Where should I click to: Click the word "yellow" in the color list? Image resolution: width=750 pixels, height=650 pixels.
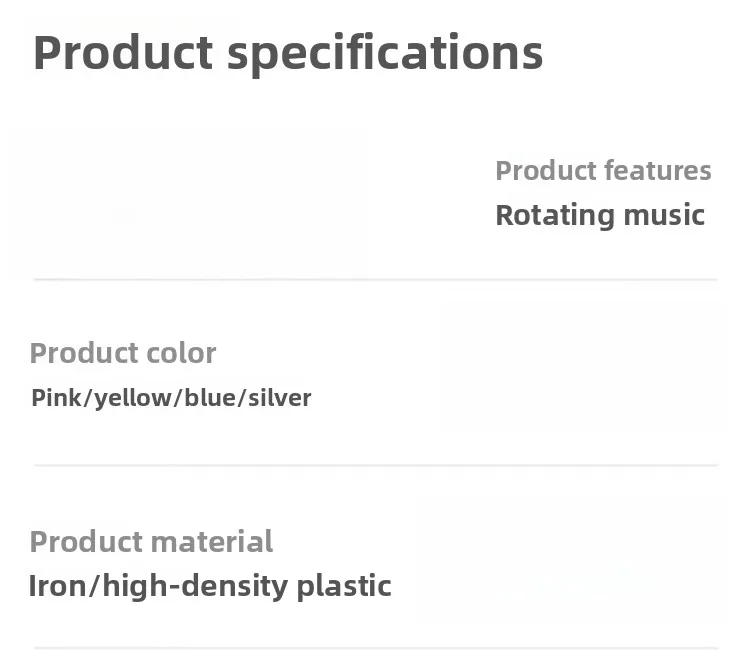point(133,398)
